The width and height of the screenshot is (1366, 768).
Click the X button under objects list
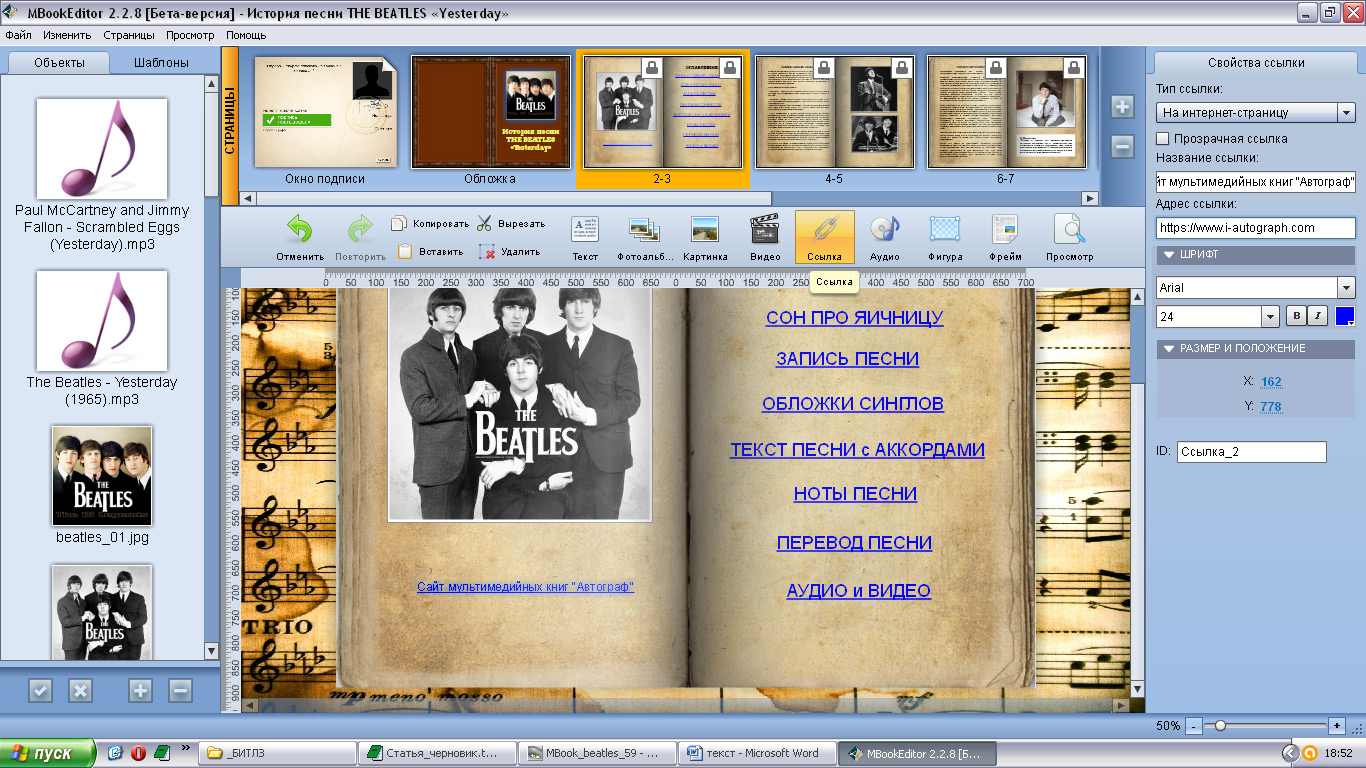(80, 690)
